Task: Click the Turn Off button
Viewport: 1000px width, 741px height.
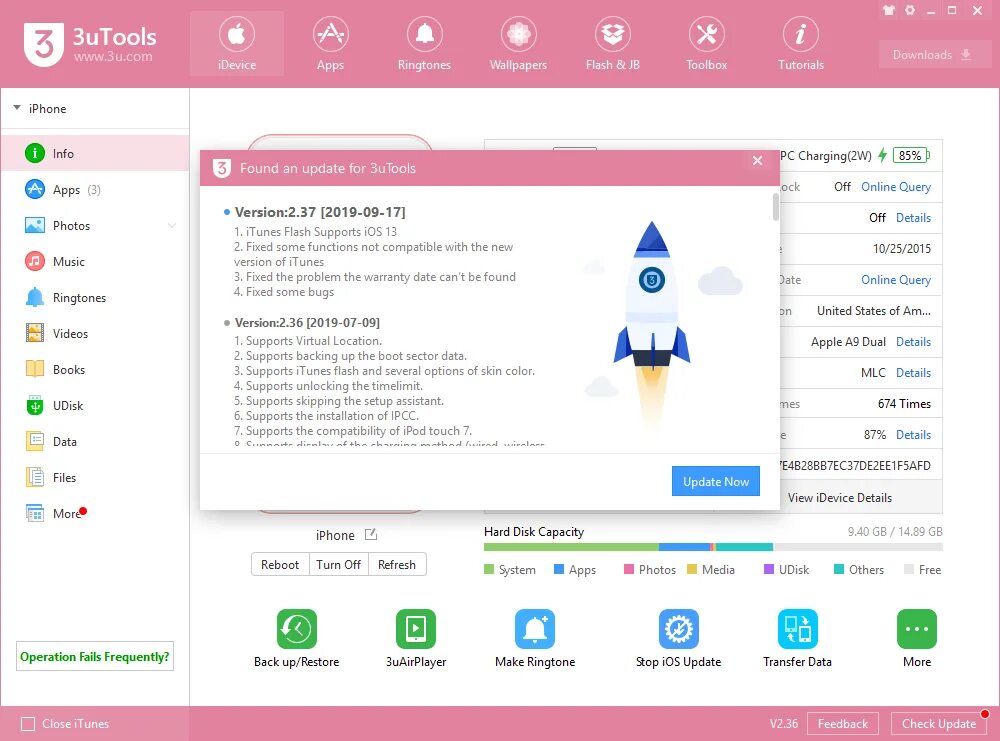Action: (338, 564)
